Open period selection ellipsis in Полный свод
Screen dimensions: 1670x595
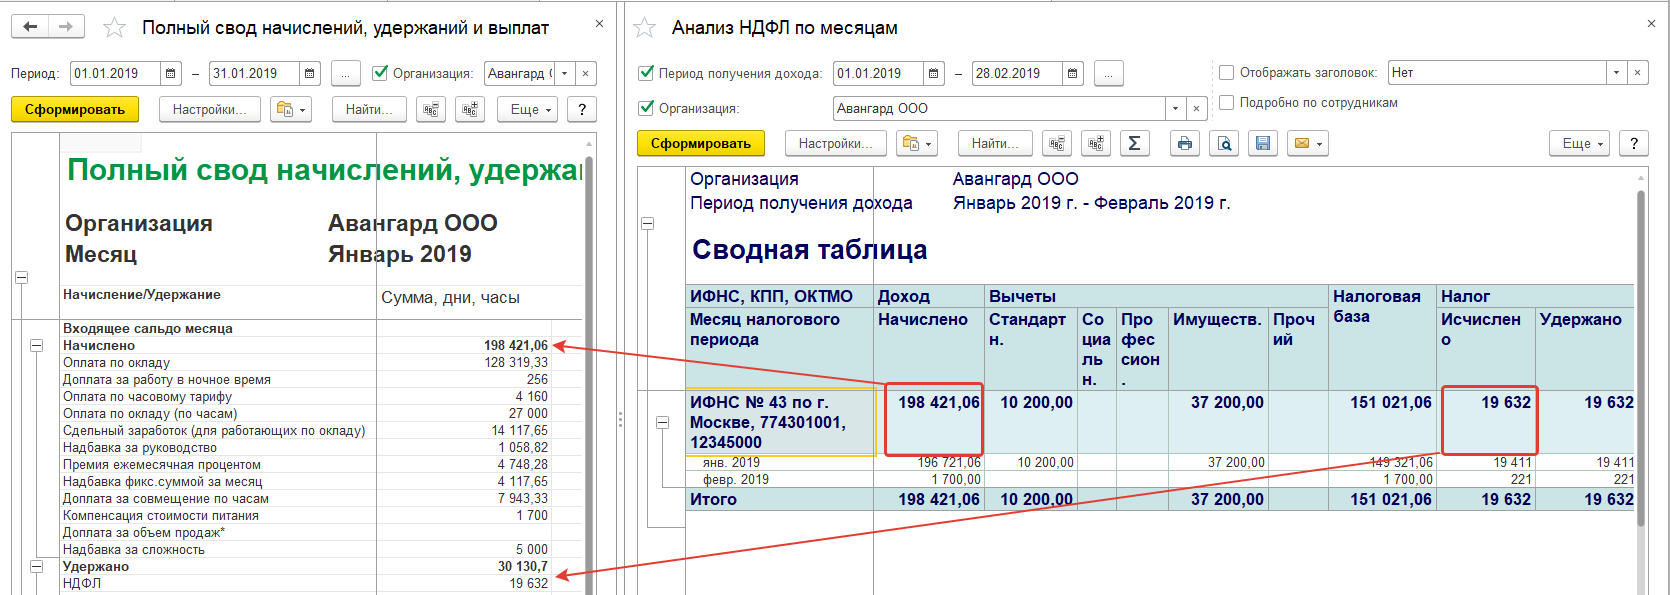[346, 73]
